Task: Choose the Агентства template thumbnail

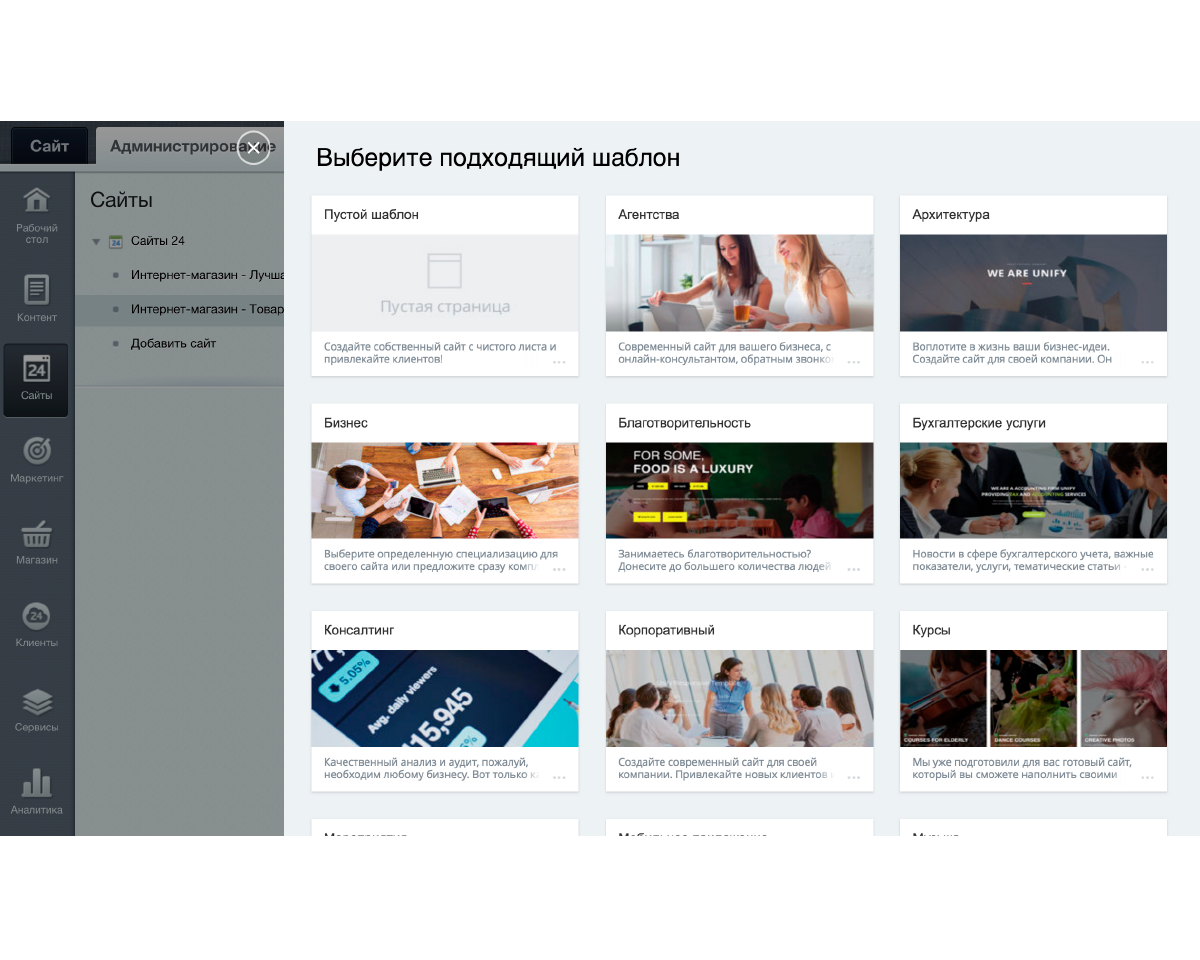Action: pos(739,283)
